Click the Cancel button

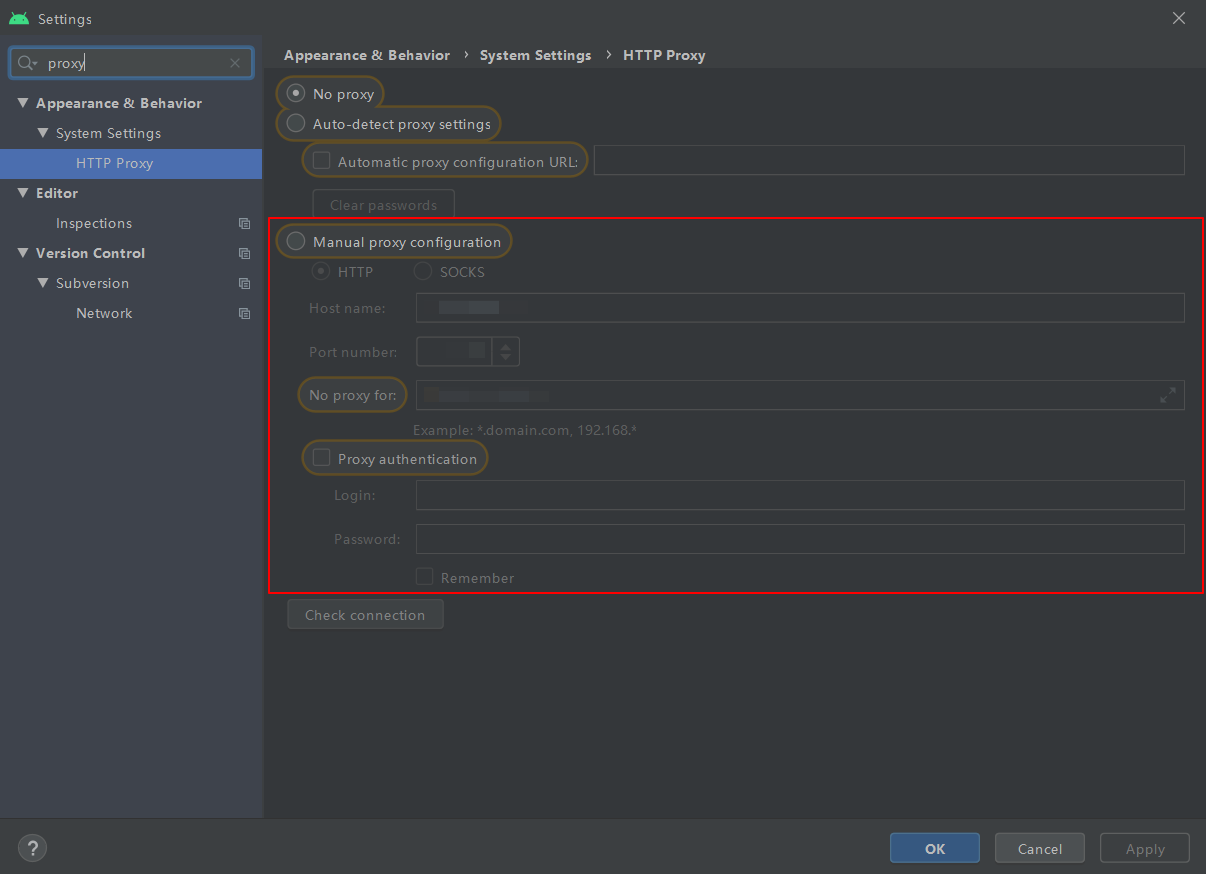tap(1040, 848)
